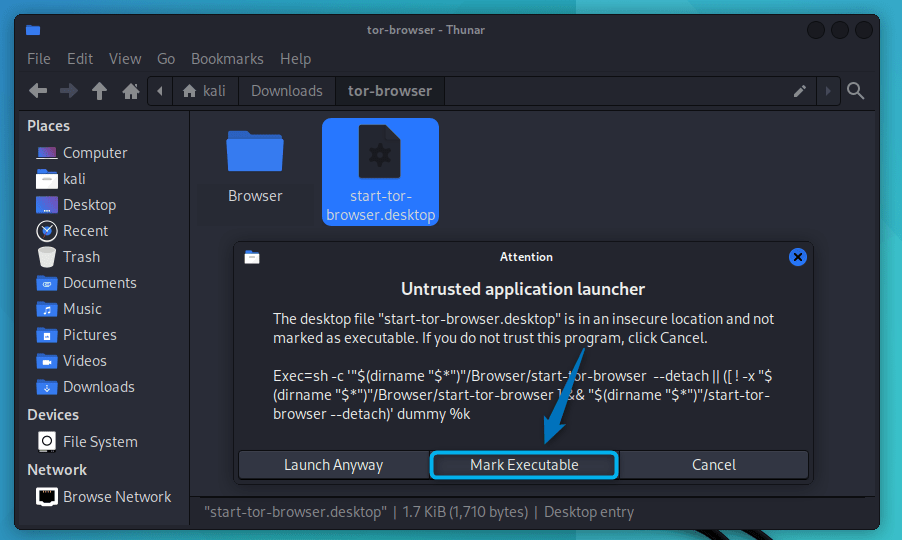Viewport: 902px width, 540px height.
Task: Select Computer in the Places sidebar
Action: click(x=95, y=153)
